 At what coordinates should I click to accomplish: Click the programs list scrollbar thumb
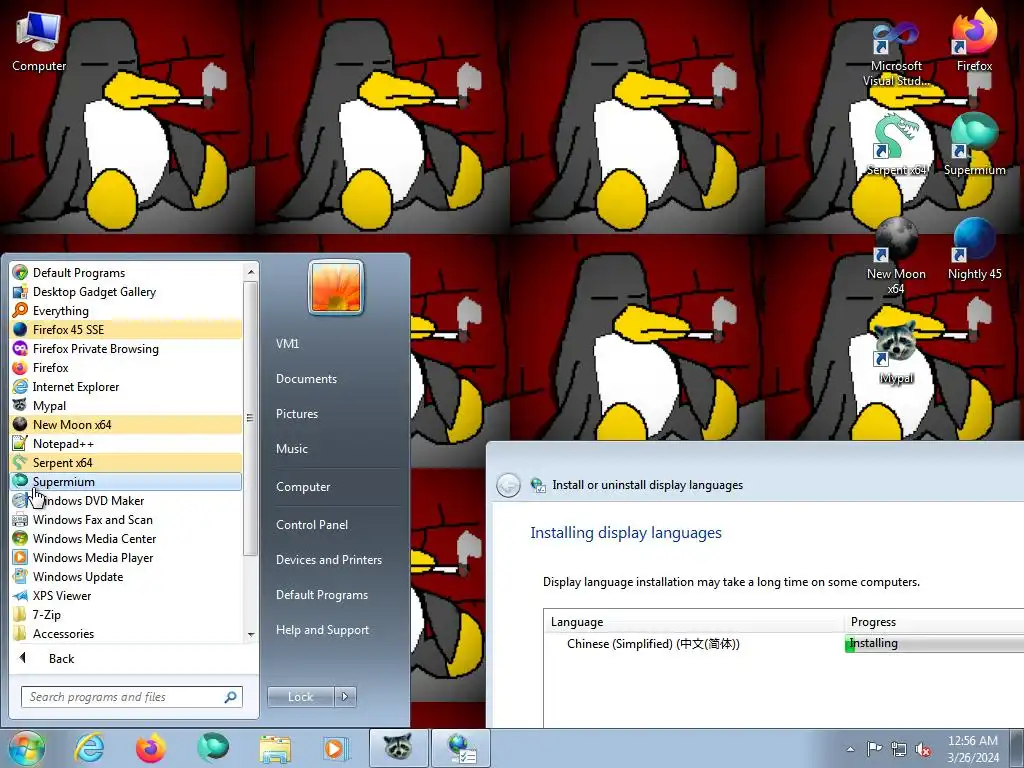(x=250, y=418)
